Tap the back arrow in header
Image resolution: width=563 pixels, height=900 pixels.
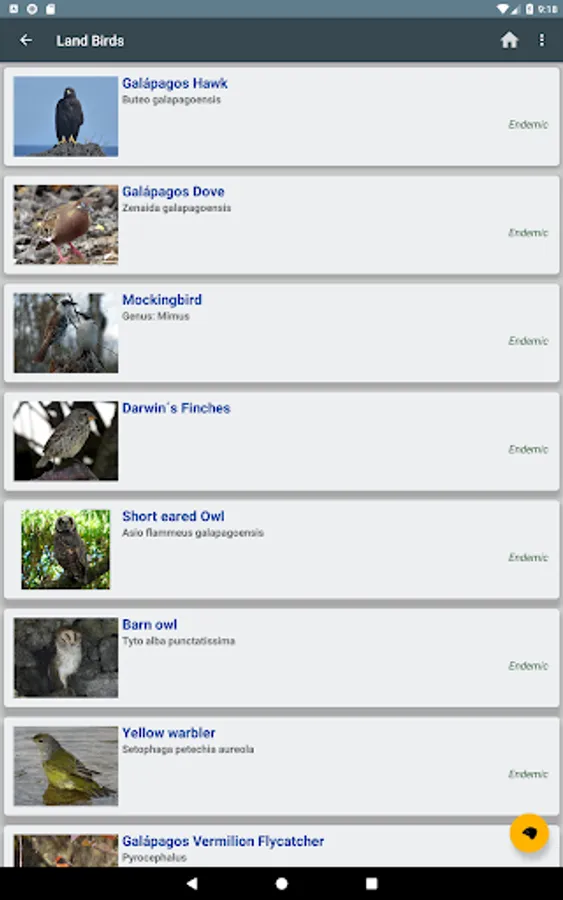26,40
